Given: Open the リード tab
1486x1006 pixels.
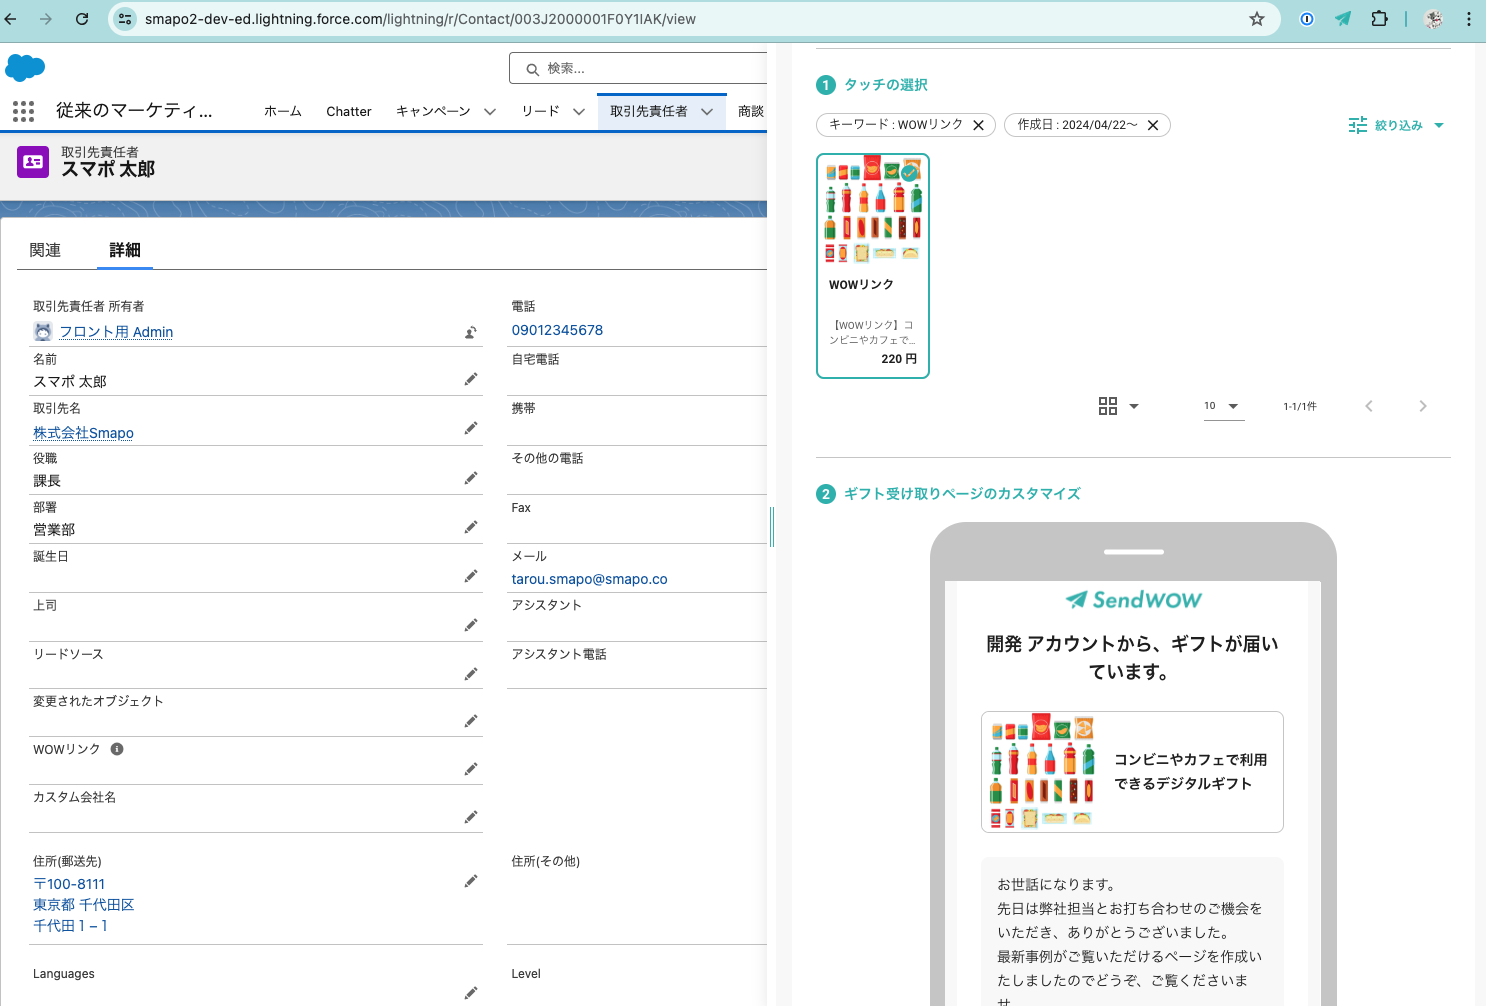Looking at the screenshot, I should coord(540,111).
